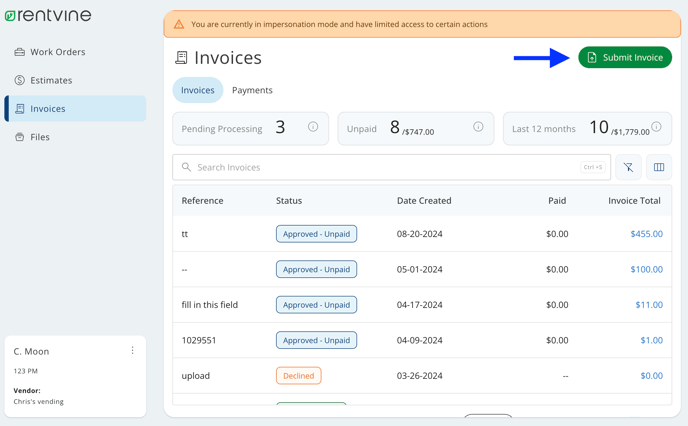
Task: Click the Pending Processing info icon
Action: 313,127
